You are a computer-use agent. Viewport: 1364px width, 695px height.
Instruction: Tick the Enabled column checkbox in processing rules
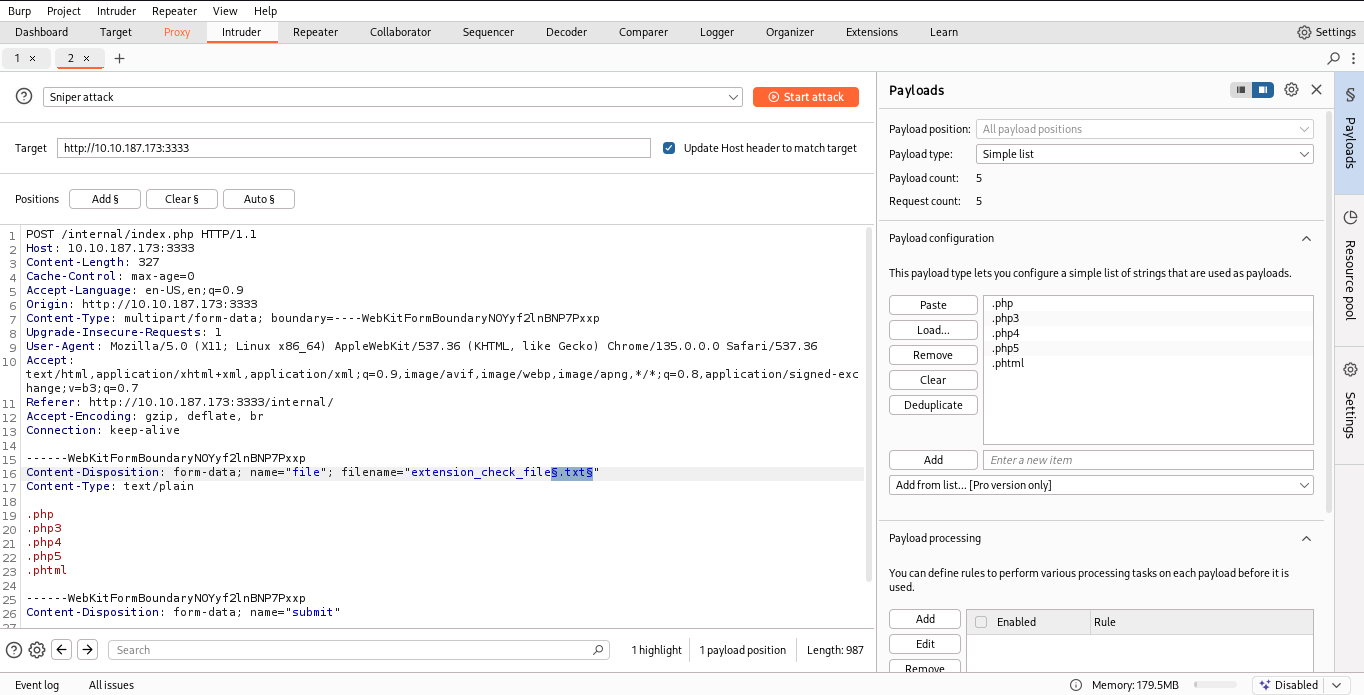pyautogui.click(x=981, y=622)
